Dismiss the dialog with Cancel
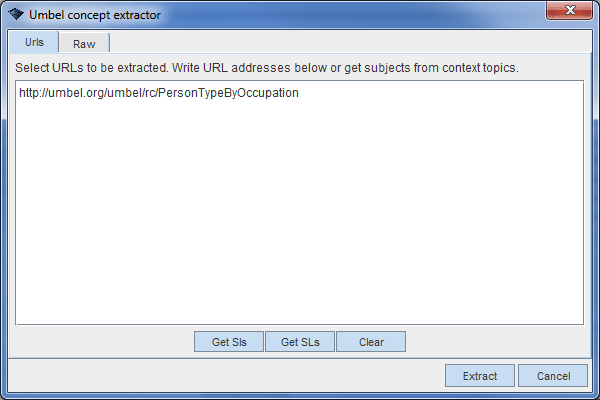This screenshot has width=600, height=400. point(553,376)
